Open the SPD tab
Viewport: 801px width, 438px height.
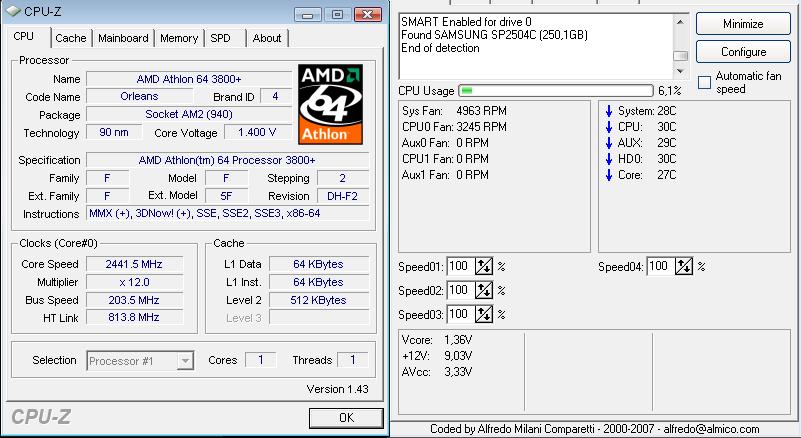(x=220, y=38)
